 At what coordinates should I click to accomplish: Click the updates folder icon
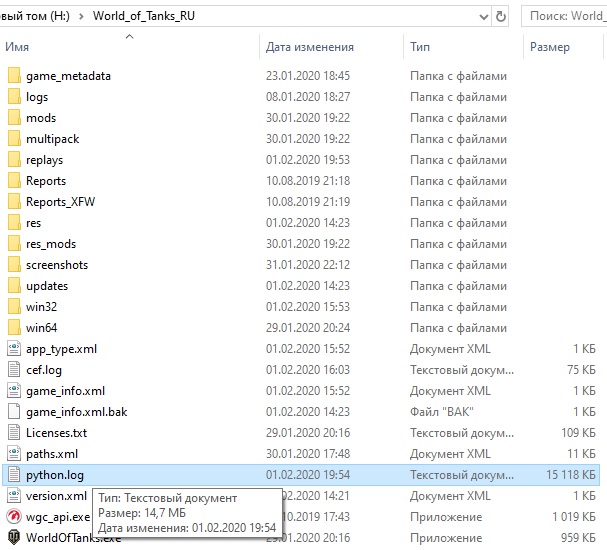pos(14,285)
